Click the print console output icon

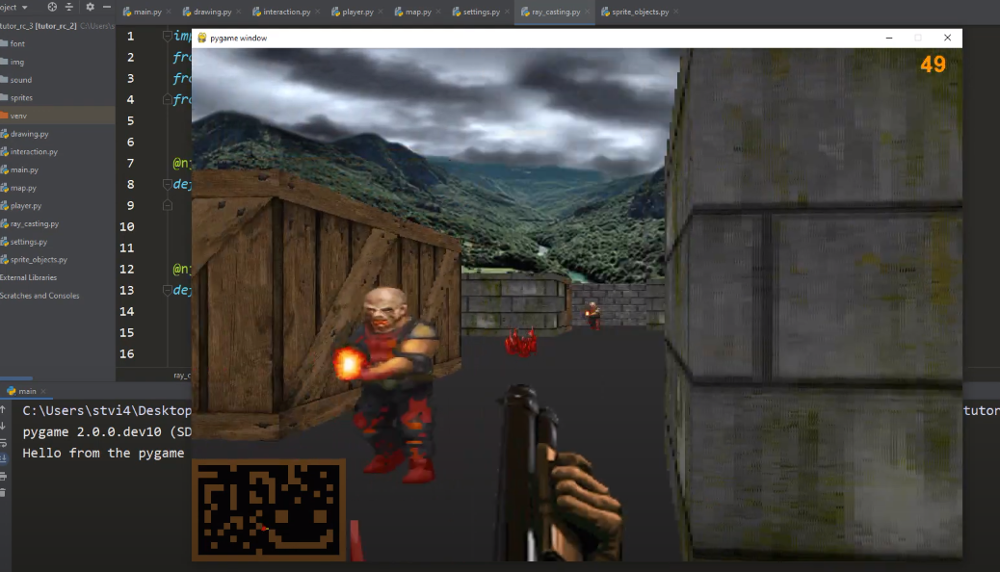(4, 476)
